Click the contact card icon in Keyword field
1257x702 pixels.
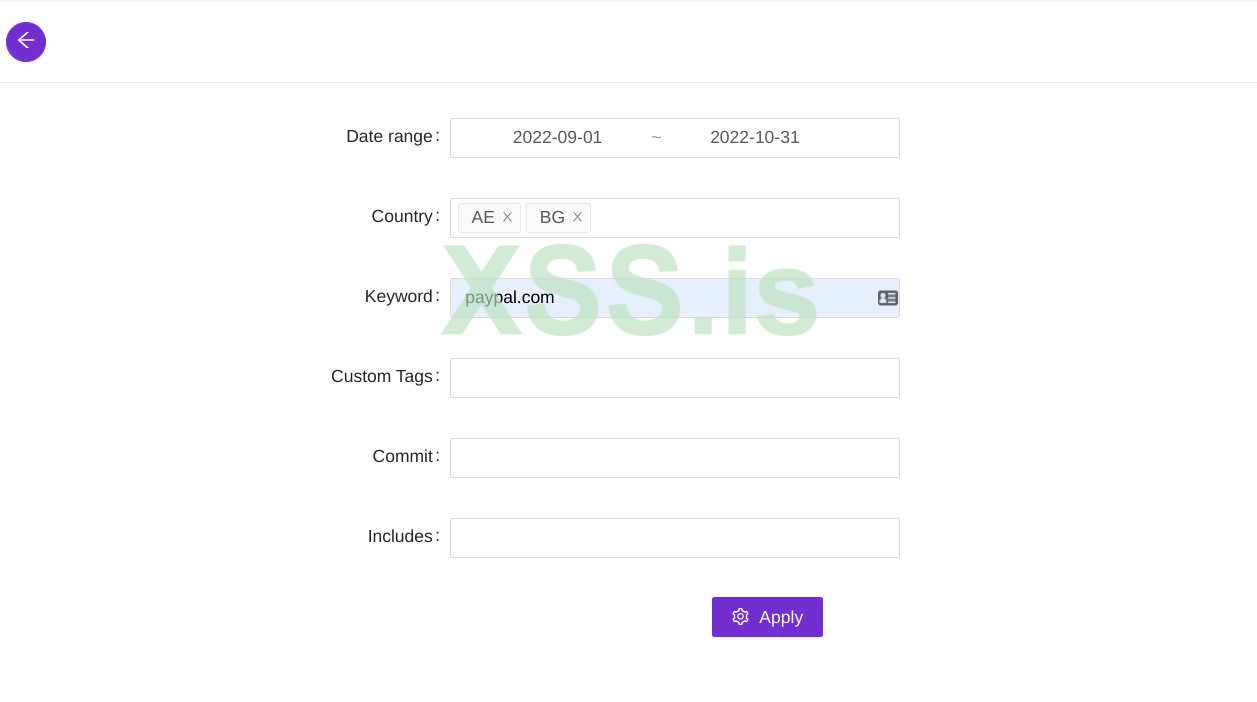pos(887,298)
